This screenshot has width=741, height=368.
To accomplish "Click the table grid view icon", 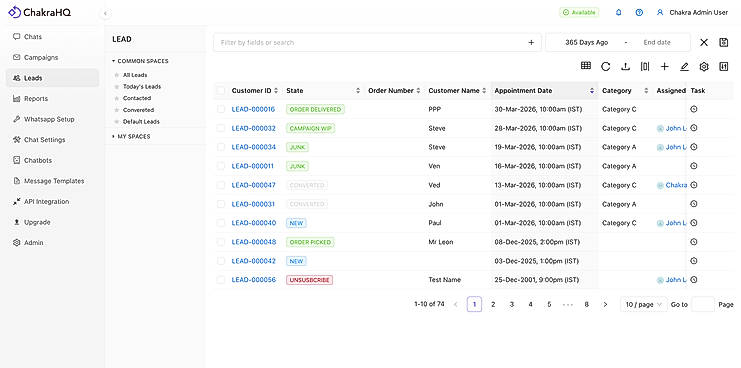I will tap(586, 66).
